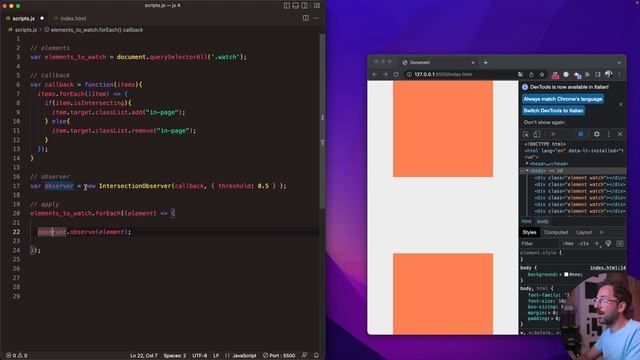640x360 pixels.
Task: Click the body breadcrumb in DevTools
Action: (x=542, y=221)
